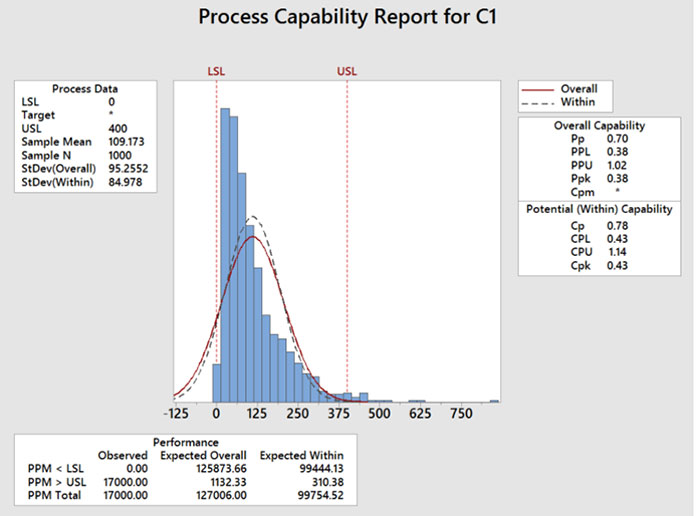700x516 pixels.
Task: Click the 'Overall Capability' heading
Action: 600,125
